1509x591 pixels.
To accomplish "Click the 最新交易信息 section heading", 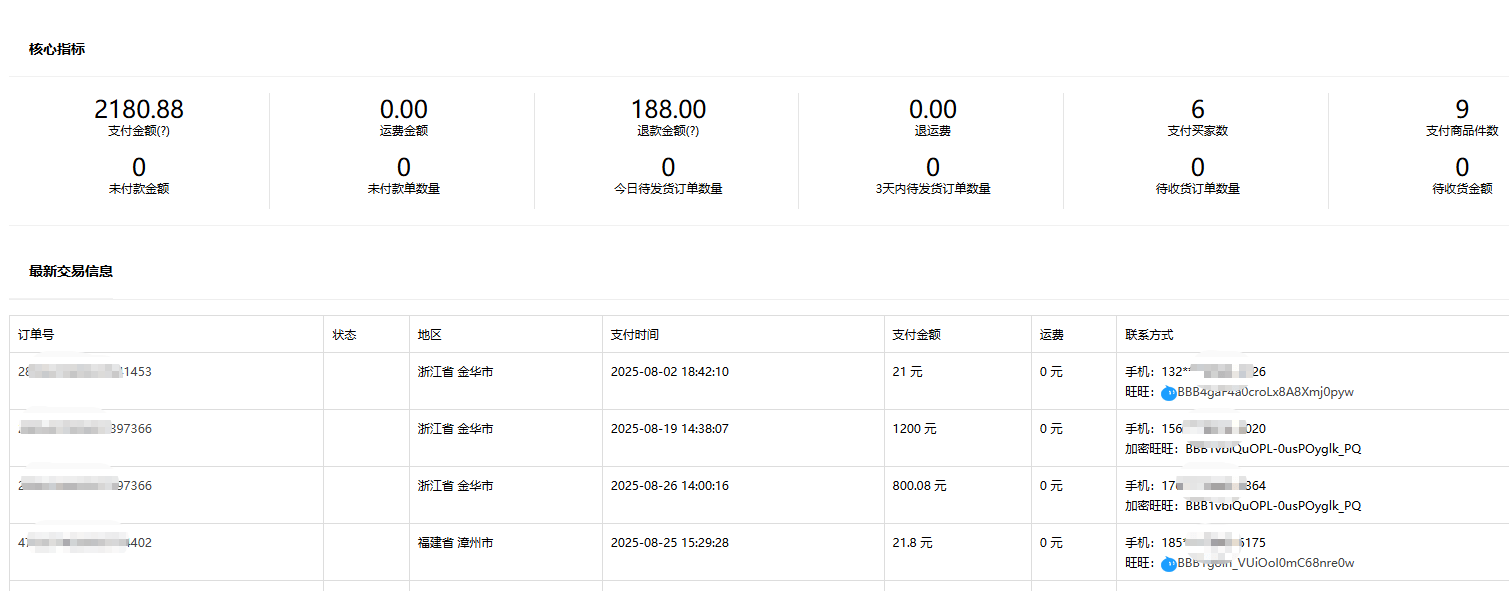I will 71,271.
